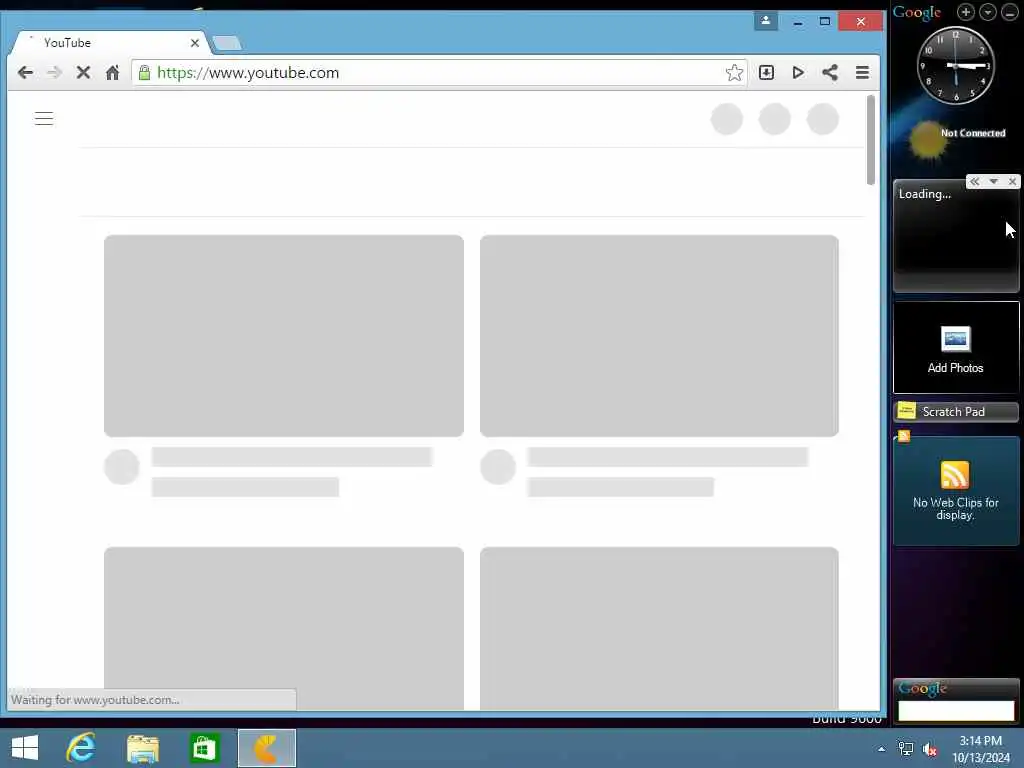
Task: Click the Google search box in the sidebar
Action: pos(956,710)
